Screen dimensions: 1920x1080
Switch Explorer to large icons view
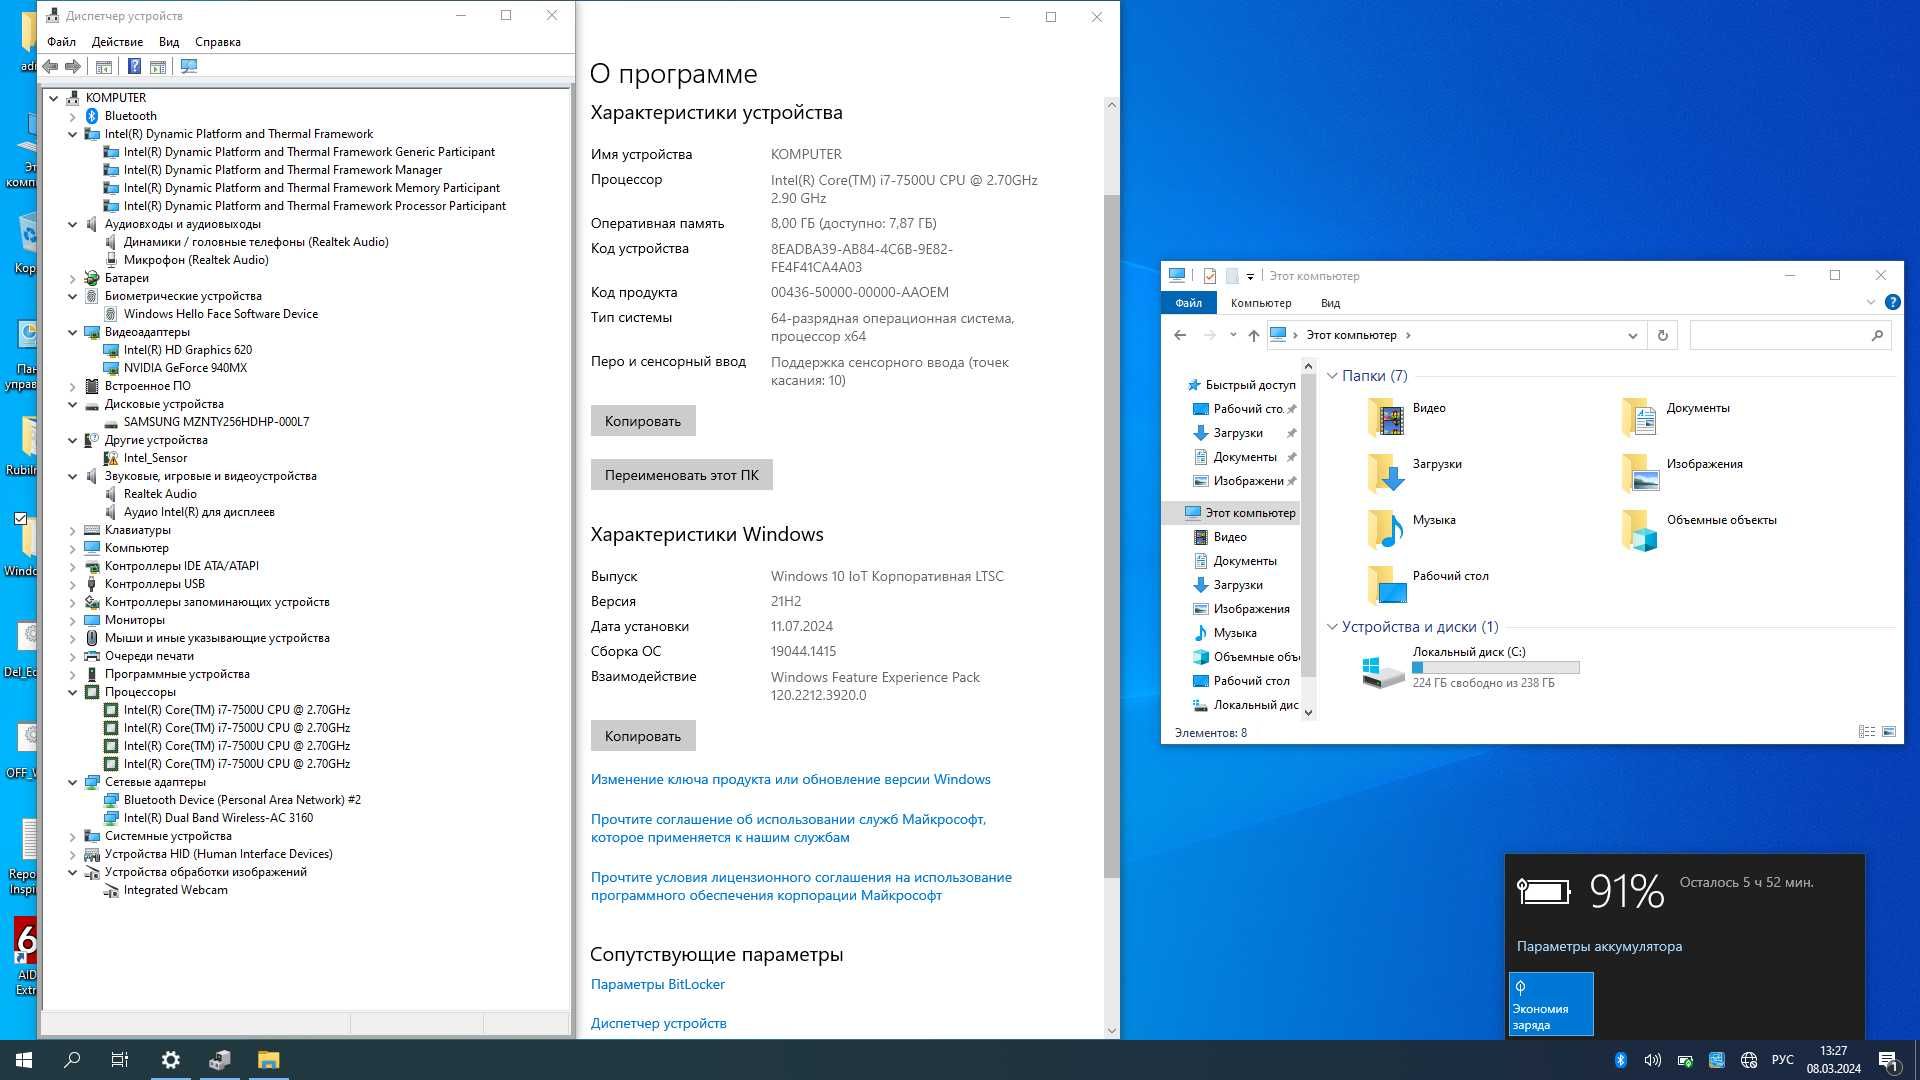point(1889,732)
